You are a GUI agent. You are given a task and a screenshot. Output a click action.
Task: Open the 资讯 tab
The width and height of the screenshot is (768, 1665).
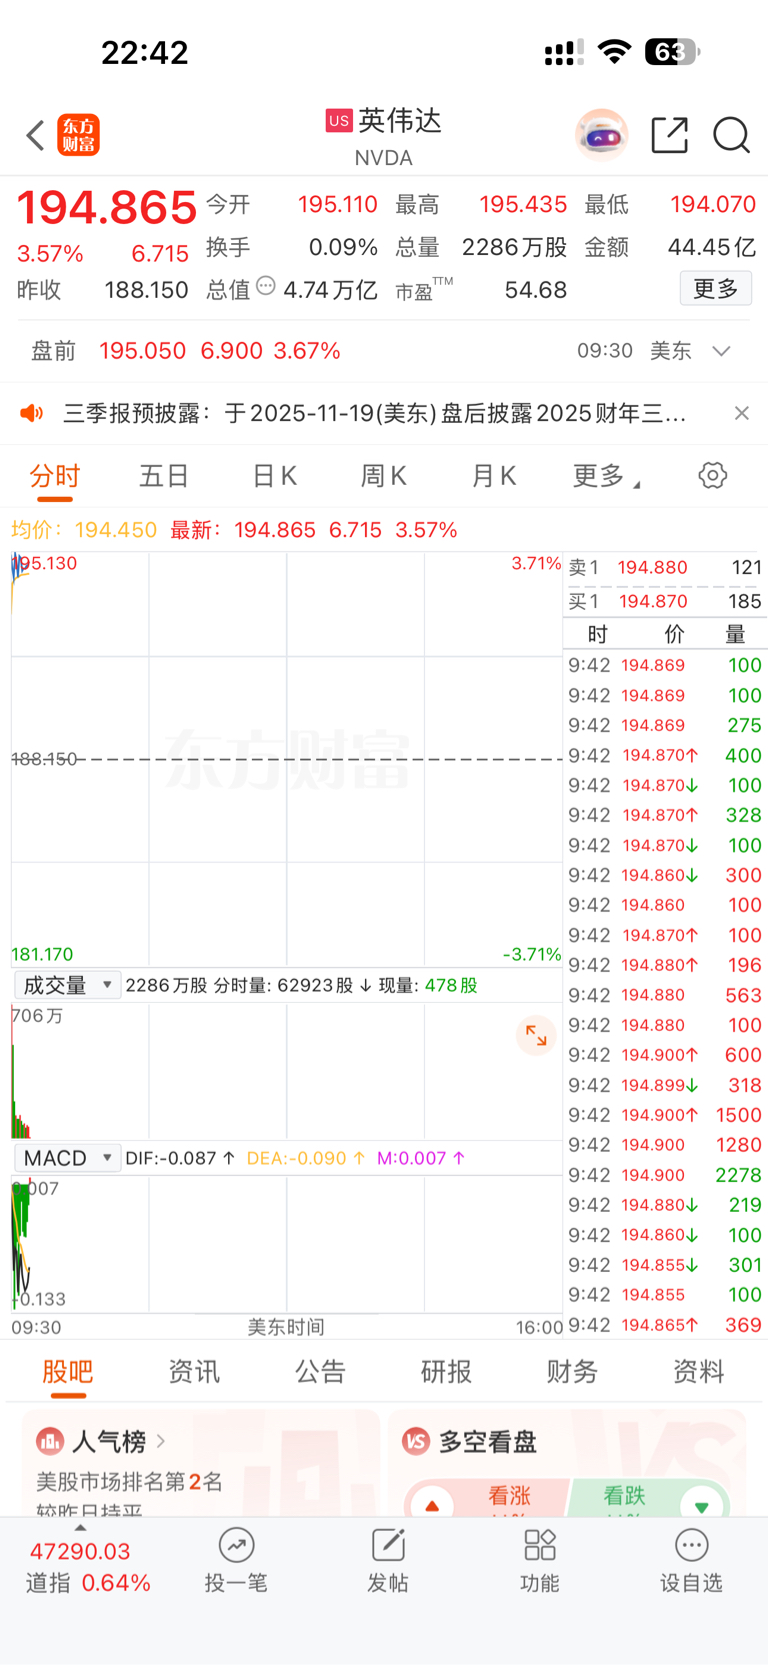[194, 1371]
